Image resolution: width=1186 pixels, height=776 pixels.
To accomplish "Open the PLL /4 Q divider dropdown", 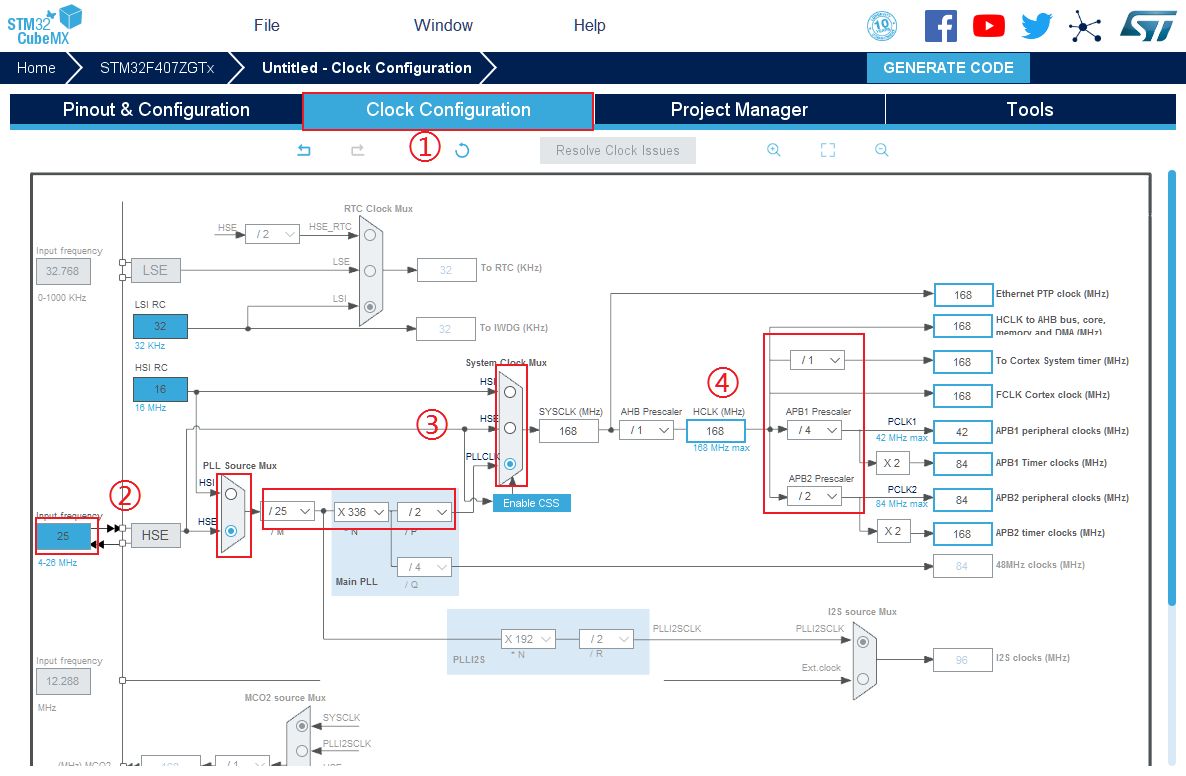I will tap(424, 566).
